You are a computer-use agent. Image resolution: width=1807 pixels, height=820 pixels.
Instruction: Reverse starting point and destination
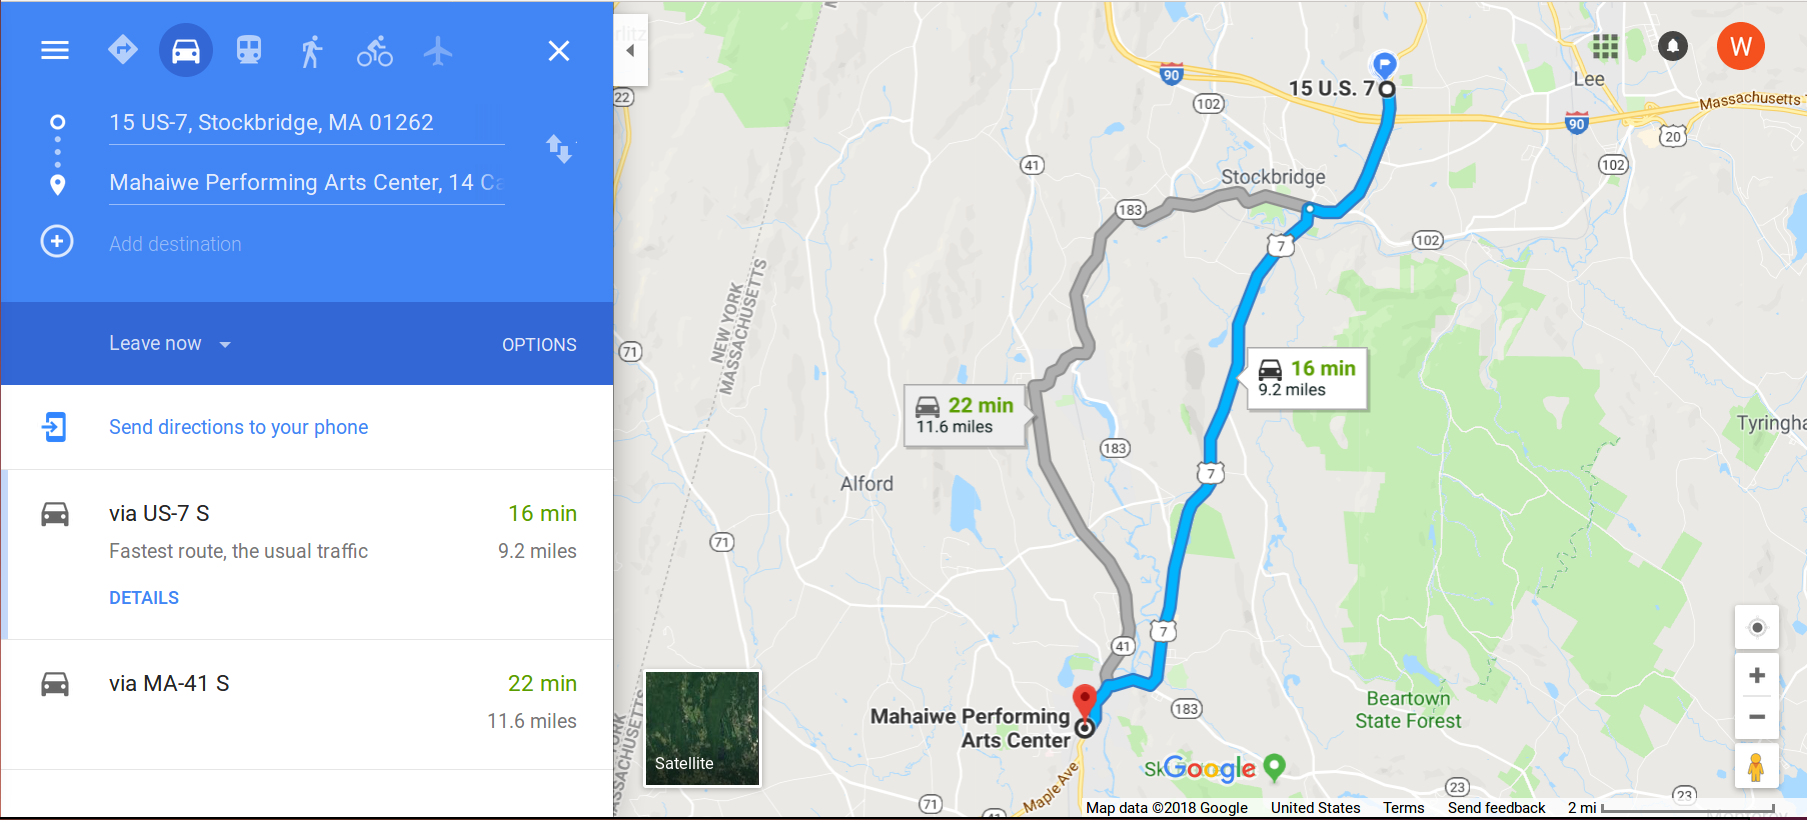click(559, 149)
